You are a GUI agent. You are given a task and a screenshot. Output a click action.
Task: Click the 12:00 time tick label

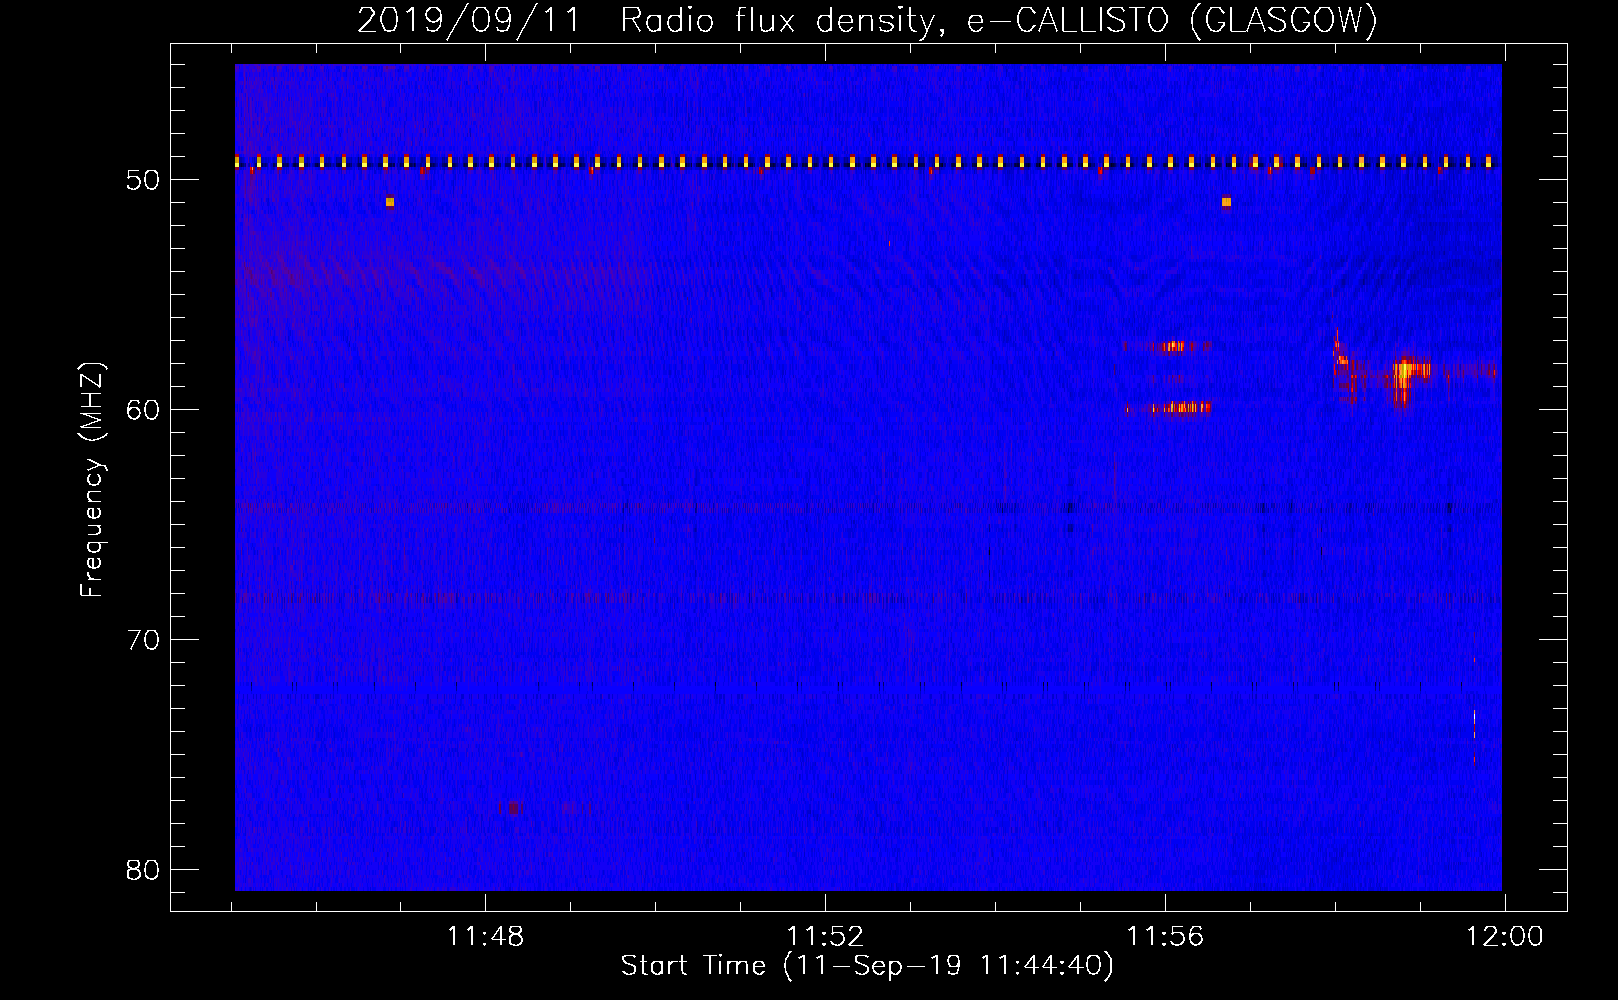pyautogui.click(x=1505, y=937)
